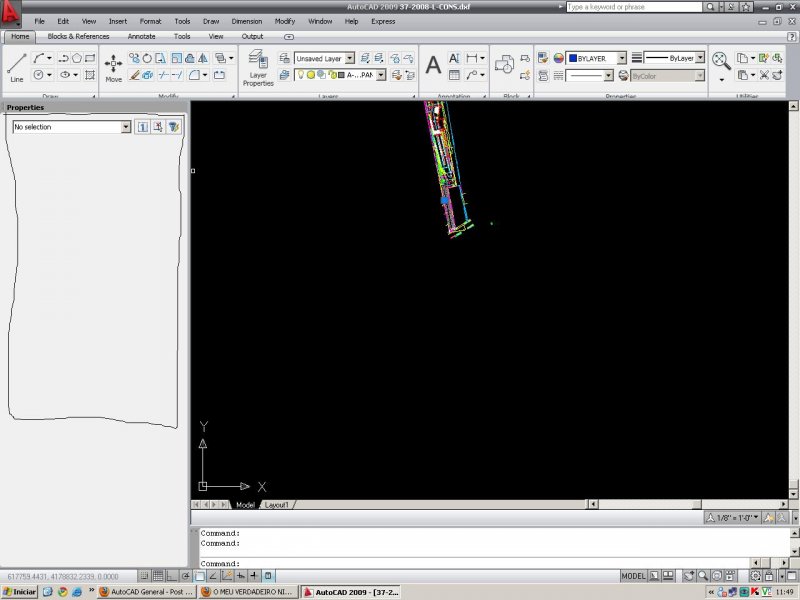Image resolution: width=800 pixels, height=600 pixels.
Task: Open Layer Properties manager
Action: [x=258, y=67]
